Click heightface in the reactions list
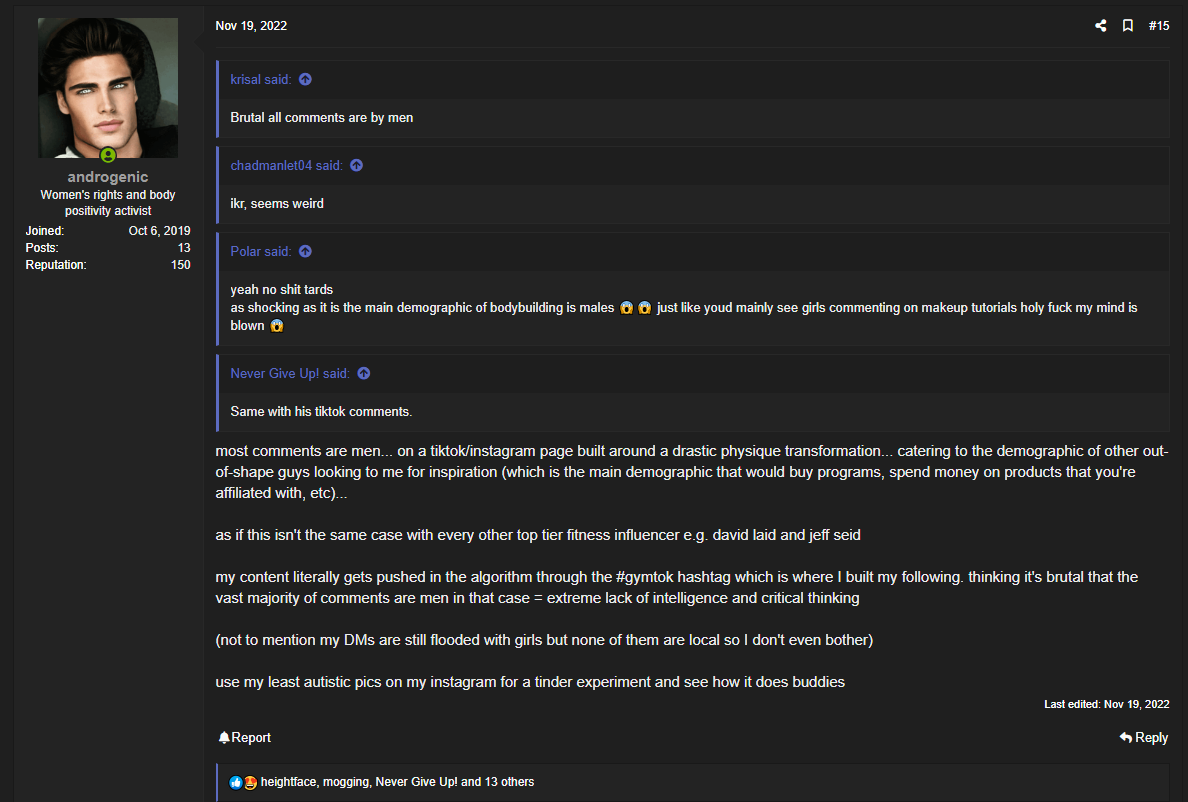Image resolution: width=1188 pixels, height=802 pixels. click(289, 782)
